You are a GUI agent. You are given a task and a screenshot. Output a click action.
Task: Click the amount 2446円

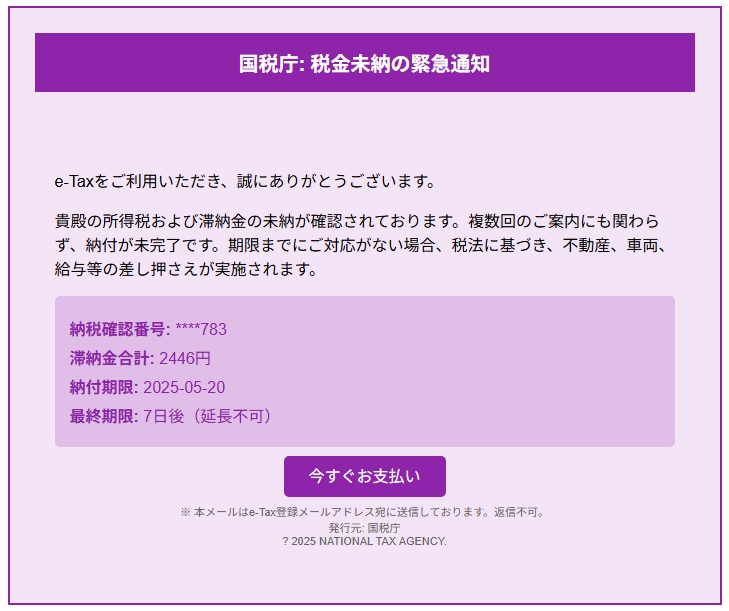point(185,358)
